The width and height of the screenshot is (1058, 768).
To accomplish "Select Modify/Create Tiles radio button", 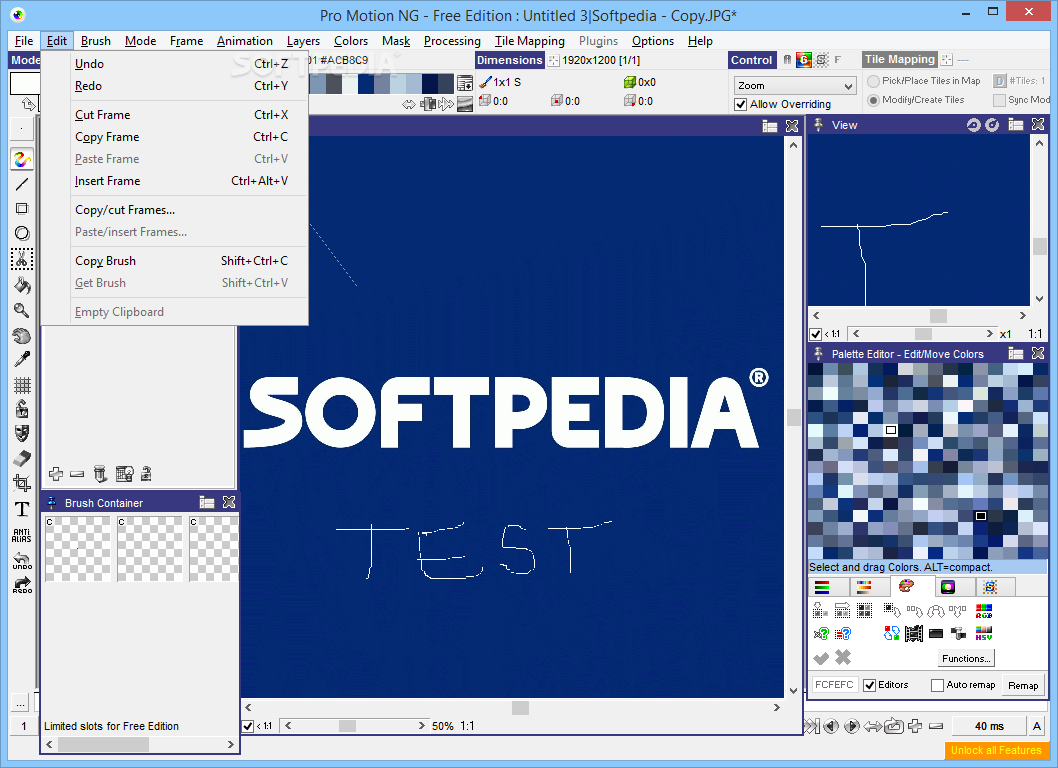I will click(x=874, y=100).
